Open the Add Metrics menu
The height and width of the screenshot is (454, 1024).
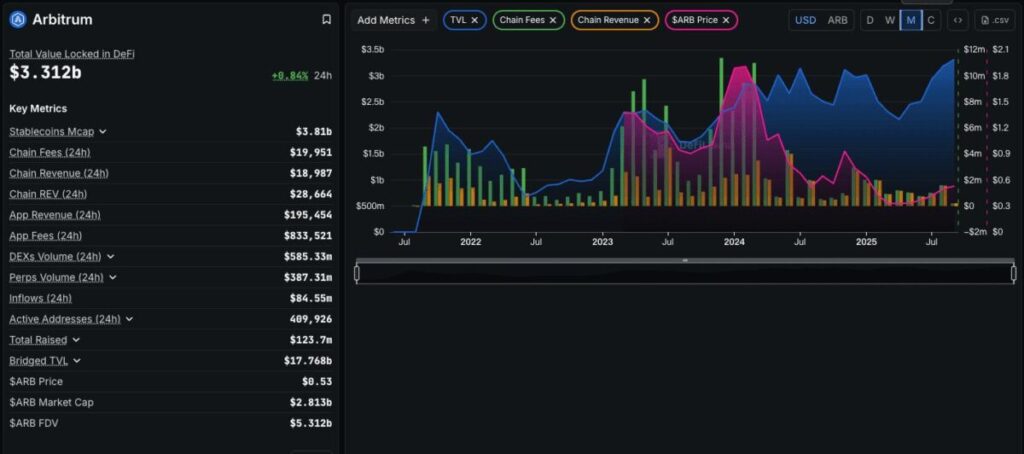click(x=393, y=20)
